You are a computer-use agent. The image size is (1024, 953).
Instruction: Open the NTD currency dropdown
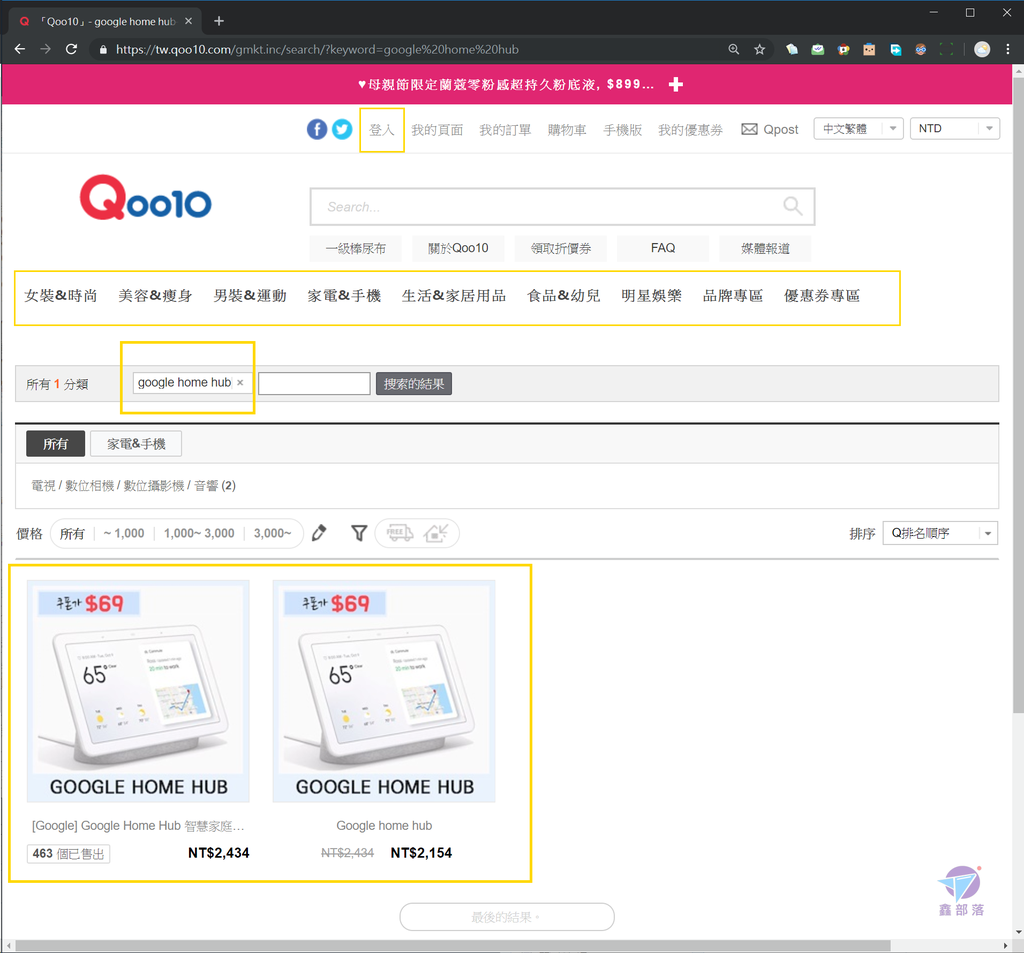pos(955,129)
